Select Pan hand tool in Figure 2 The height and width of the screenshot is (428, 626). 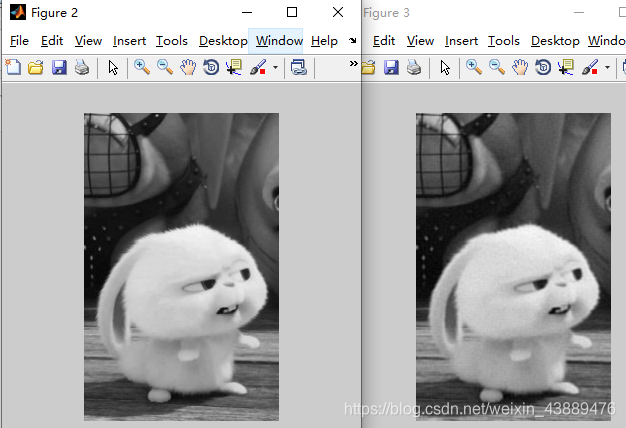point(188,67)
